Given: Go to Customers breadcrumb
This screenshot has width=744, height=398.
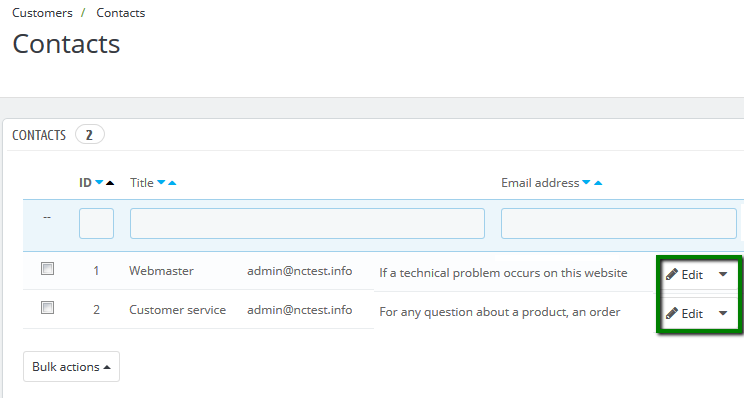Looking at the screenshot, I should (x=42, y=13).
